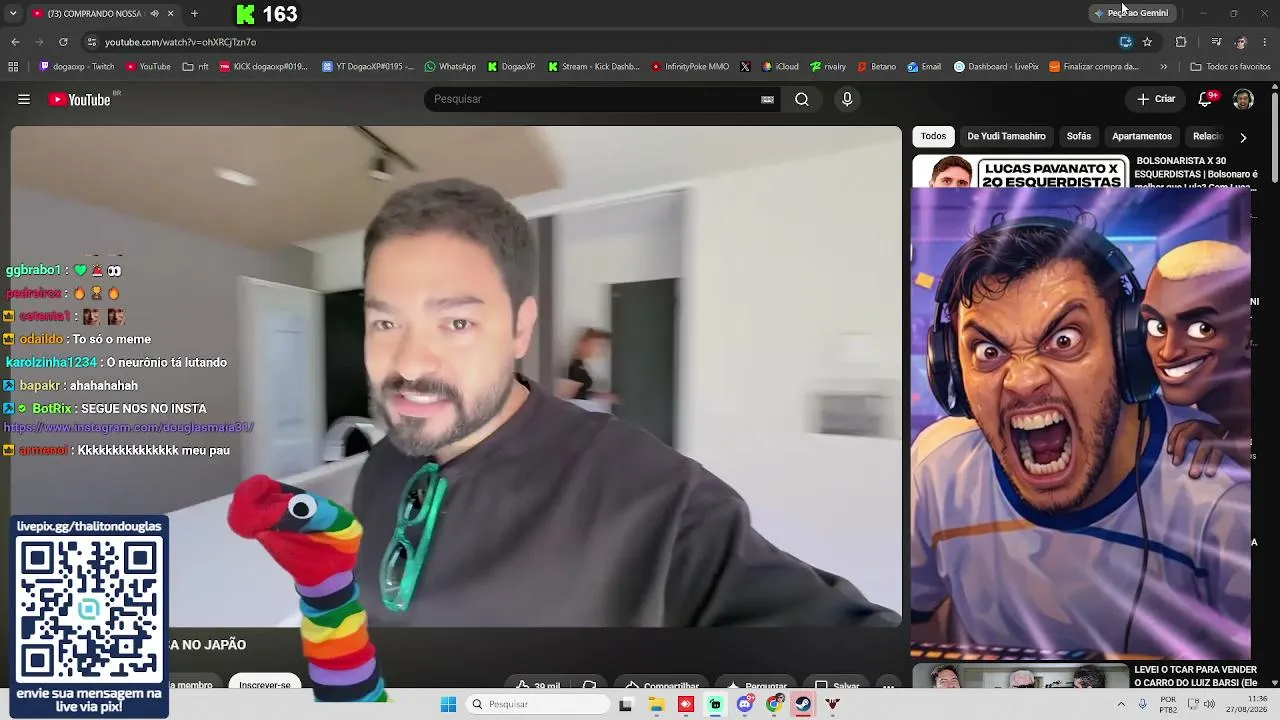Open the Chrome tab search dropdown
Image resolution: width=1280 pixels, height=720 pixels.
click(x=13, y=14)
